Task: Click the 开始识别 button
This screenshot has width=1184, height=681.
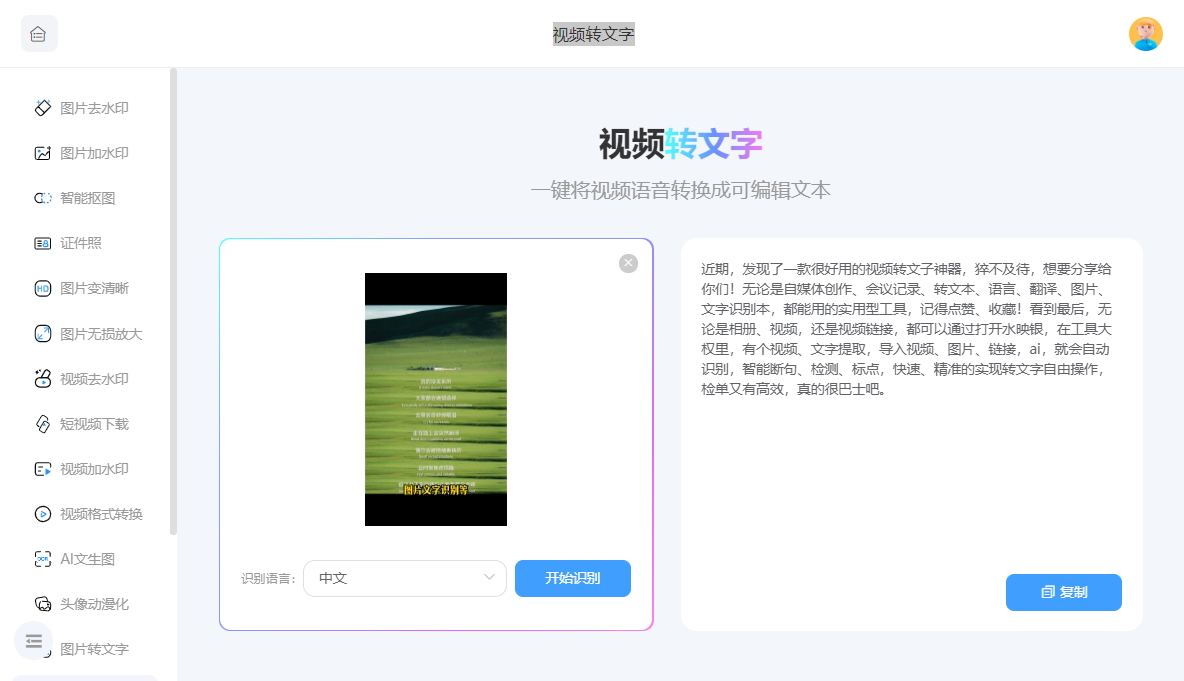Action: [572, 578]
